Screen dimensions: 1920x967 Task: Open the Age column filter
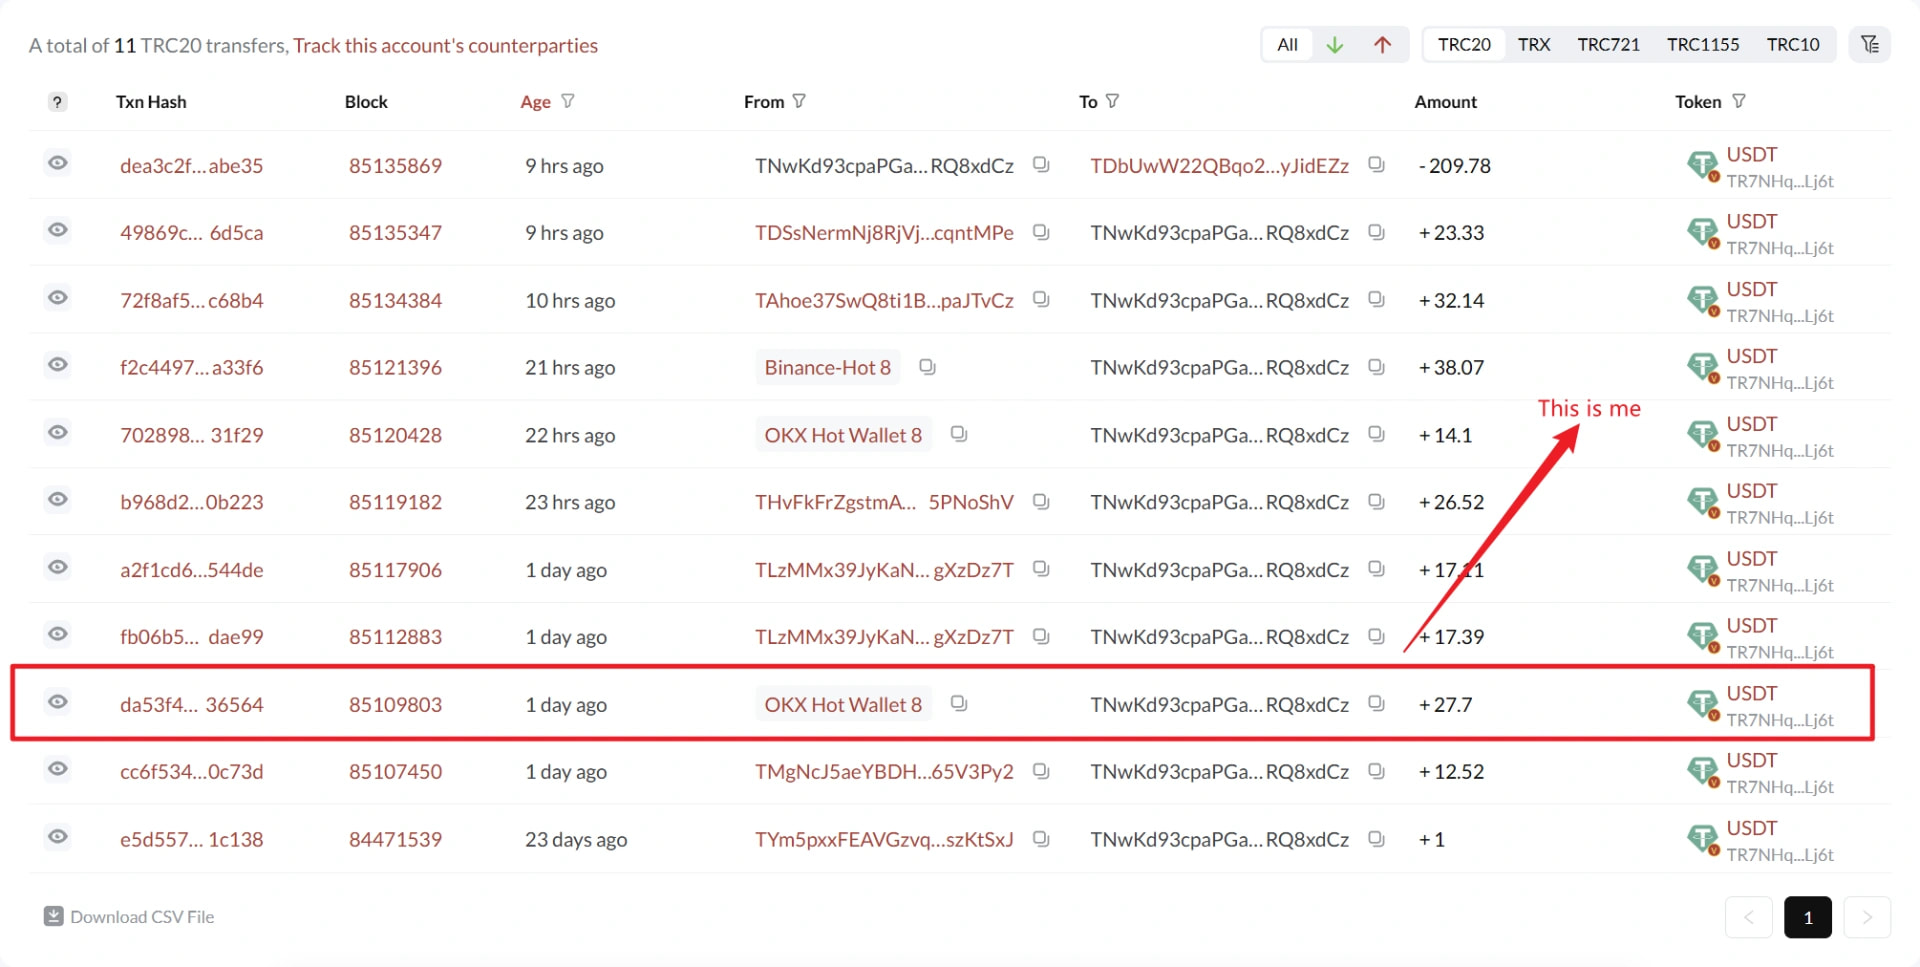568,101
